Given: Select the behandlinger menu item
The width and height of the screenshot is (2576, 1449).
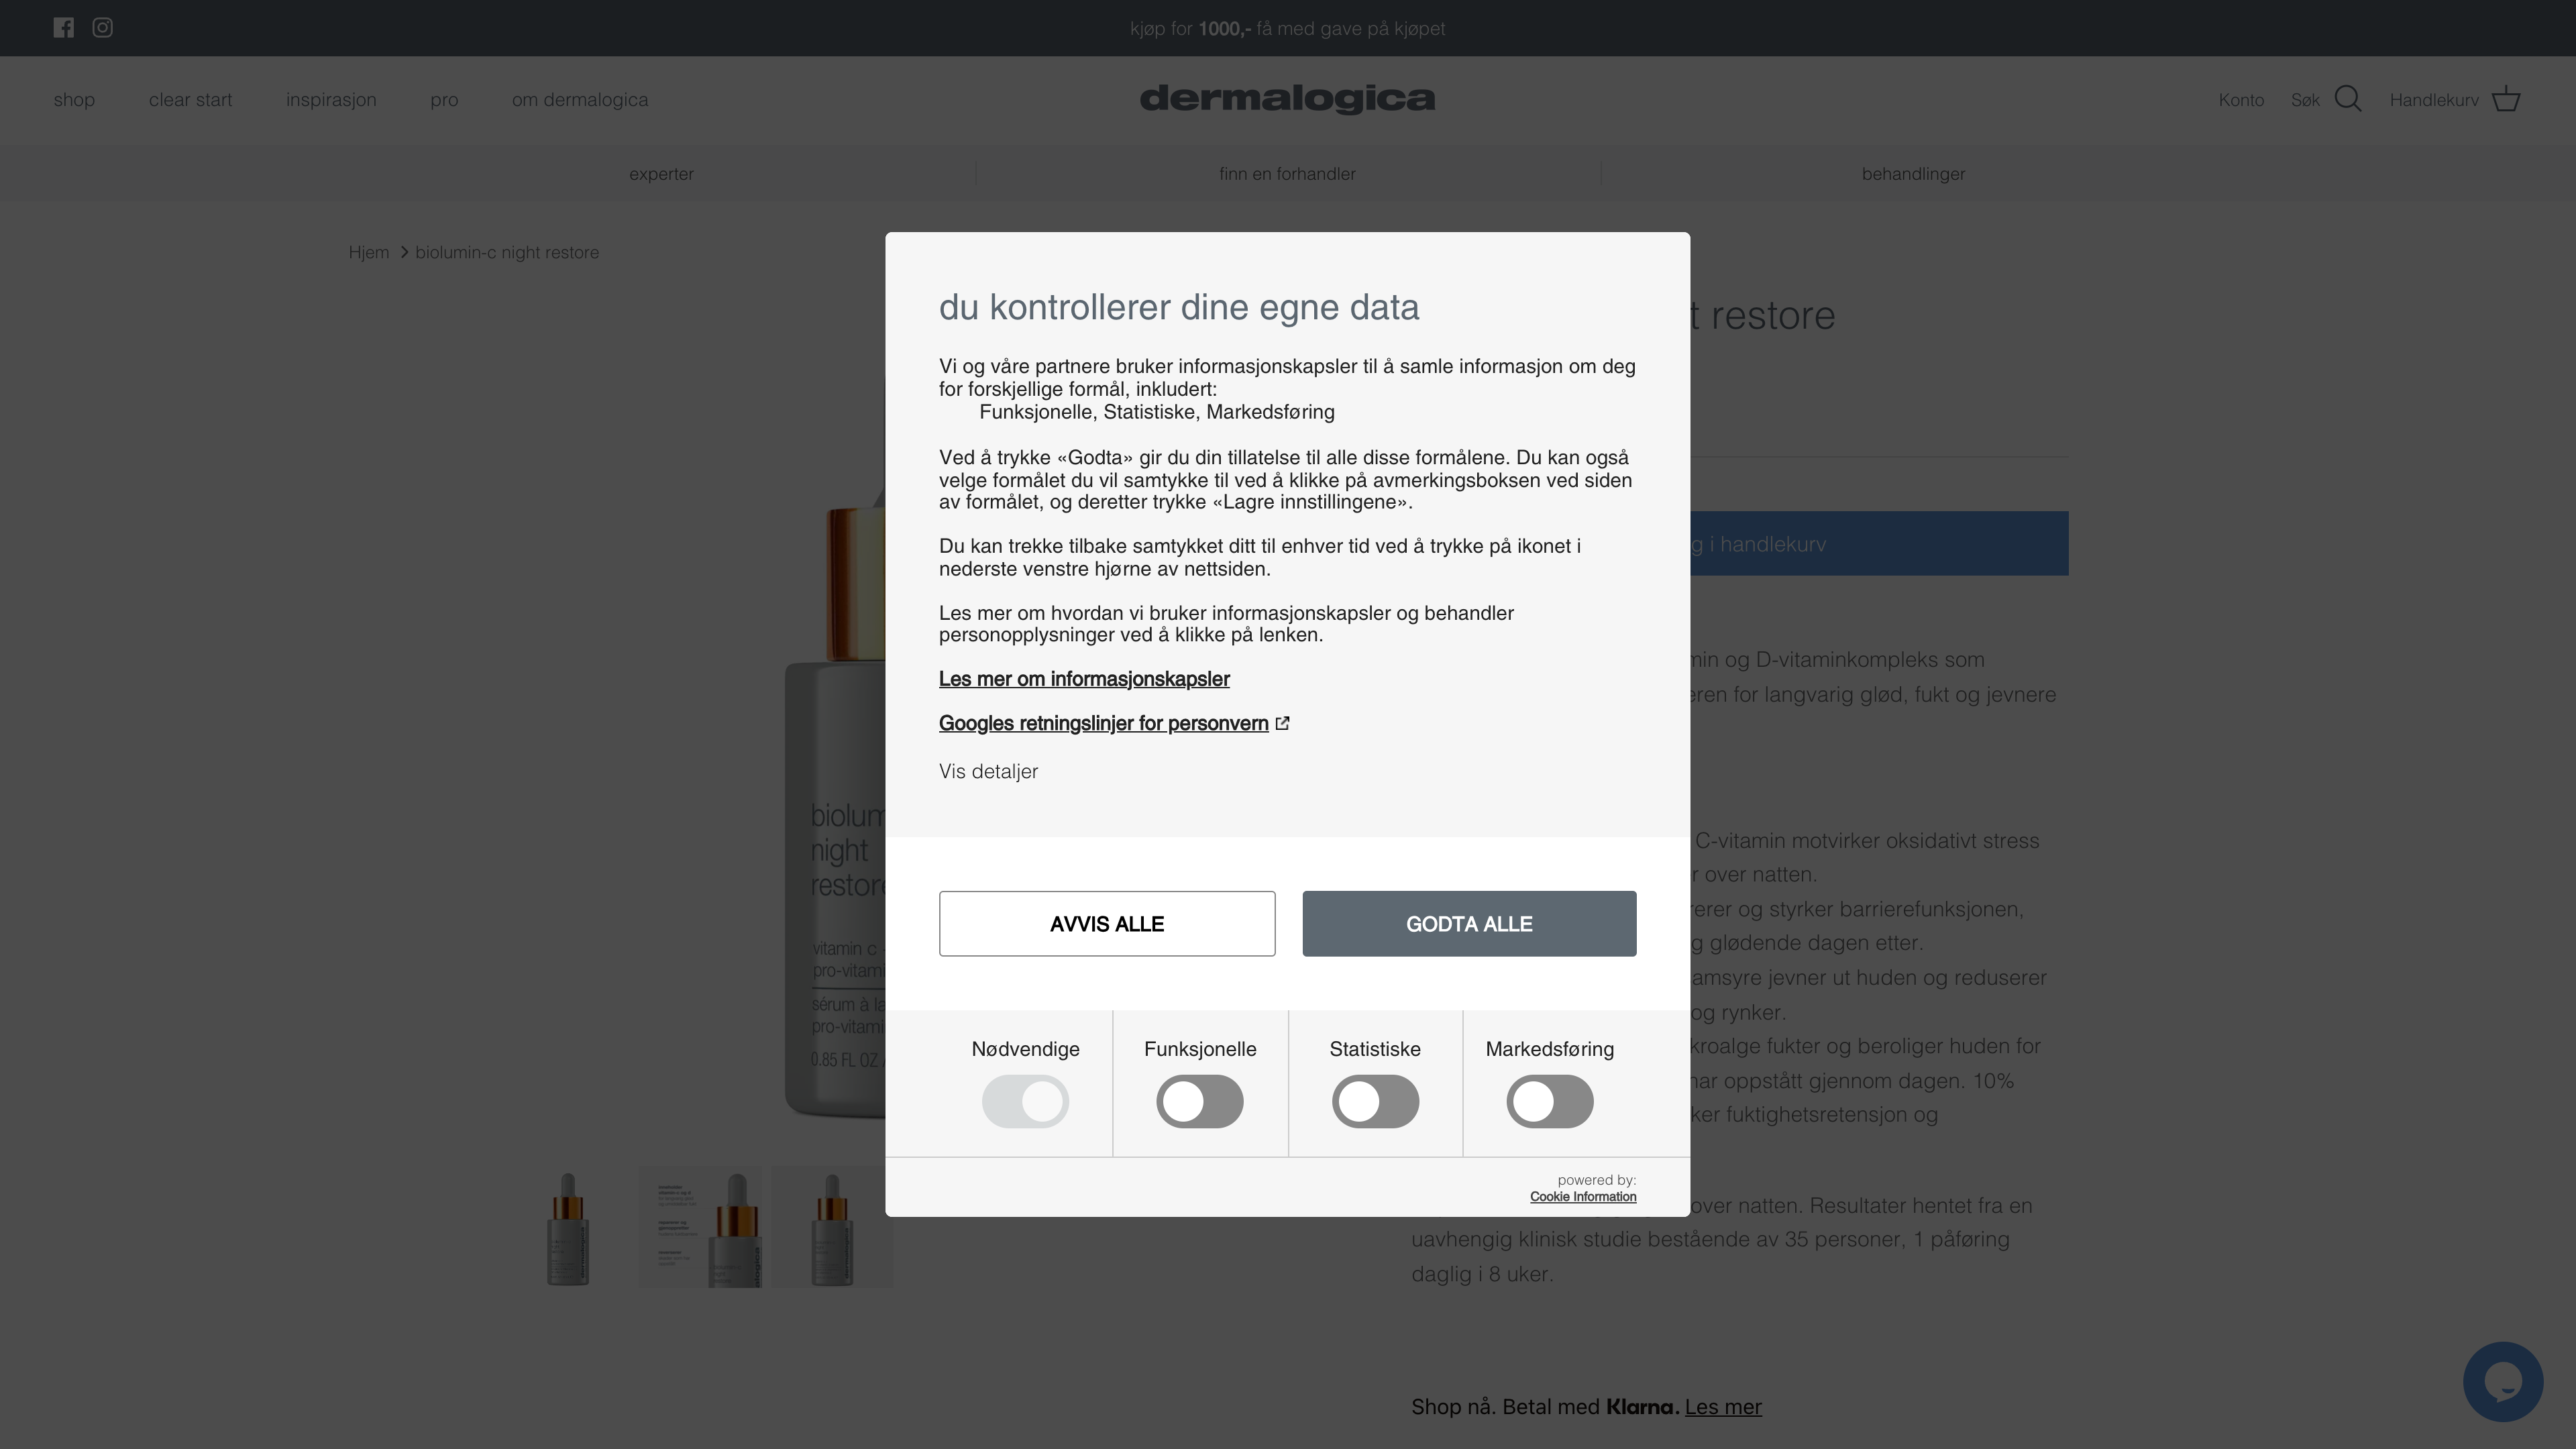Looking at the screenshot, I should 1913,173.
